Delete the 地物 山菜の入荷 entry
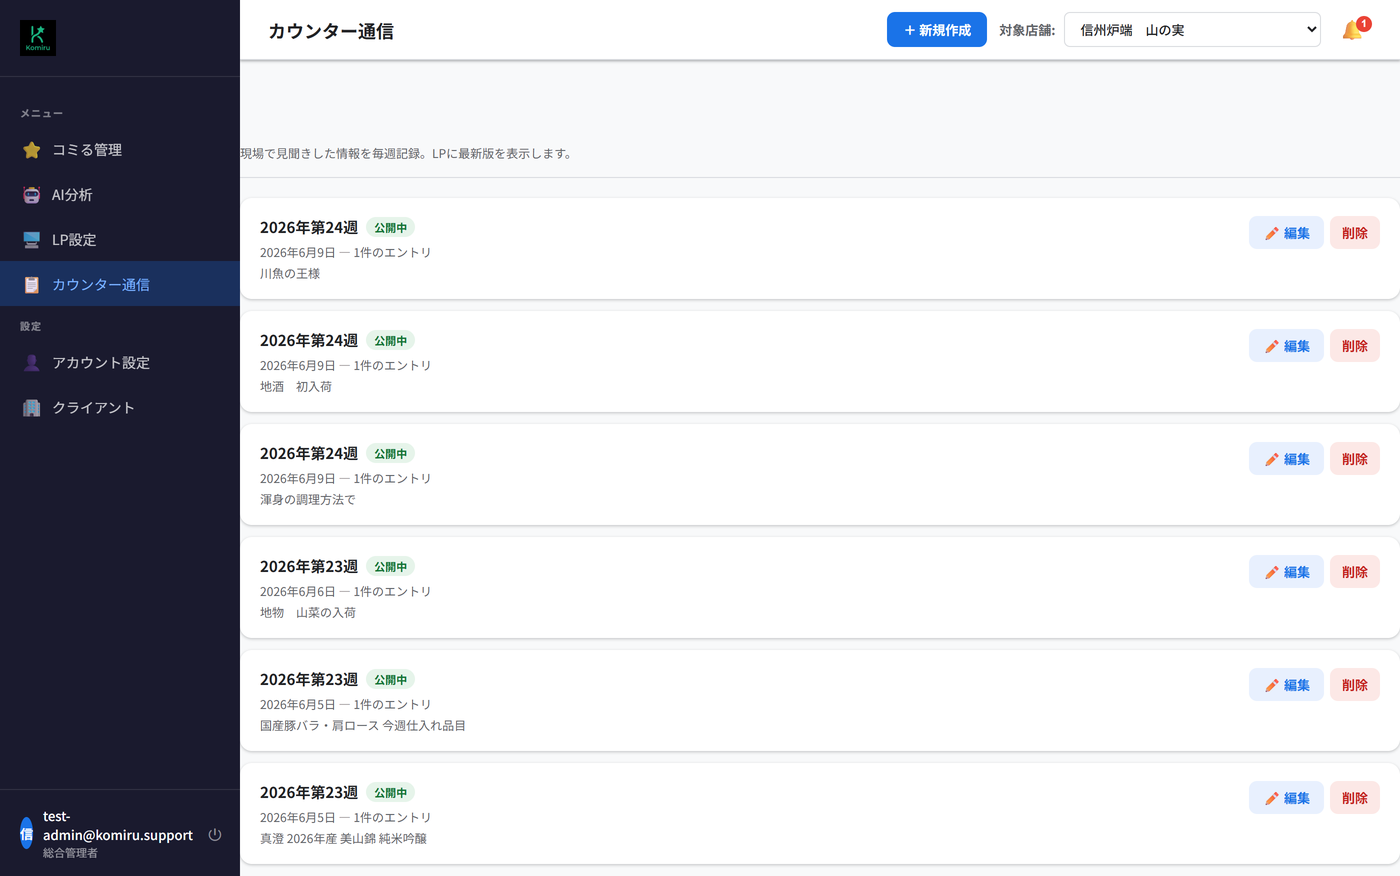This screenshot has height=876, width=1400. click(x=1355, y=572)
